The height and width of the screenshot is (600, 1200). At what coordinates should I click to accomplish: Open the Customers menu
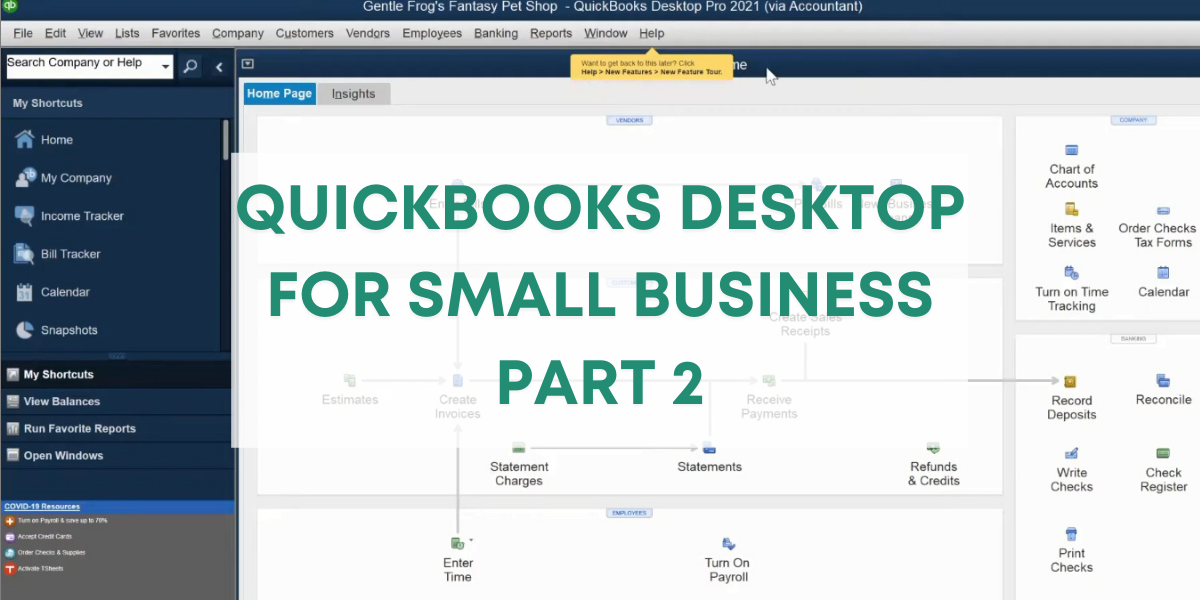pos(305,33)
